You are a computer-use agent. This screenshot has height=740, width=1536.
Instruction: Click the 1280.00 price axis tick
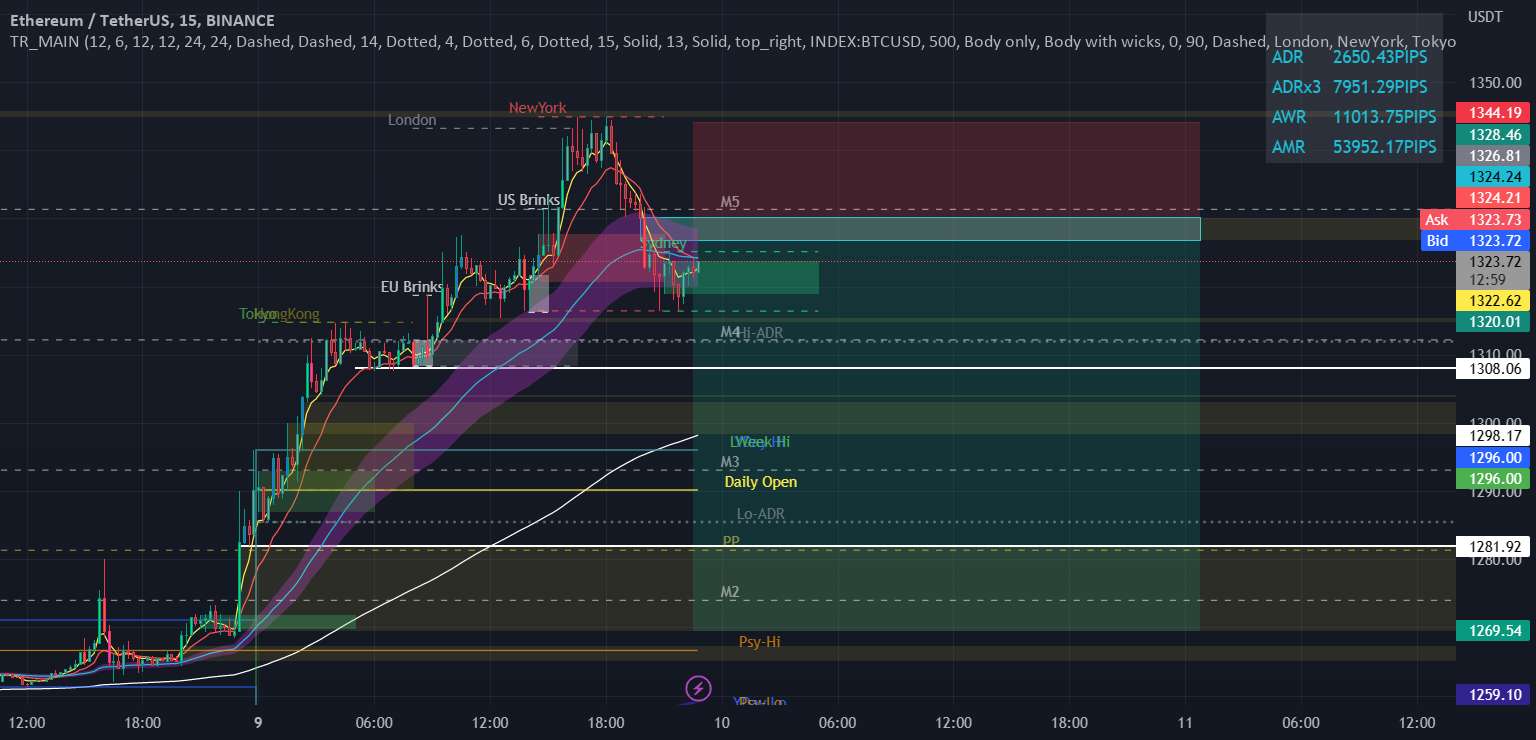pyautogui.click(x=1493, y=560)
